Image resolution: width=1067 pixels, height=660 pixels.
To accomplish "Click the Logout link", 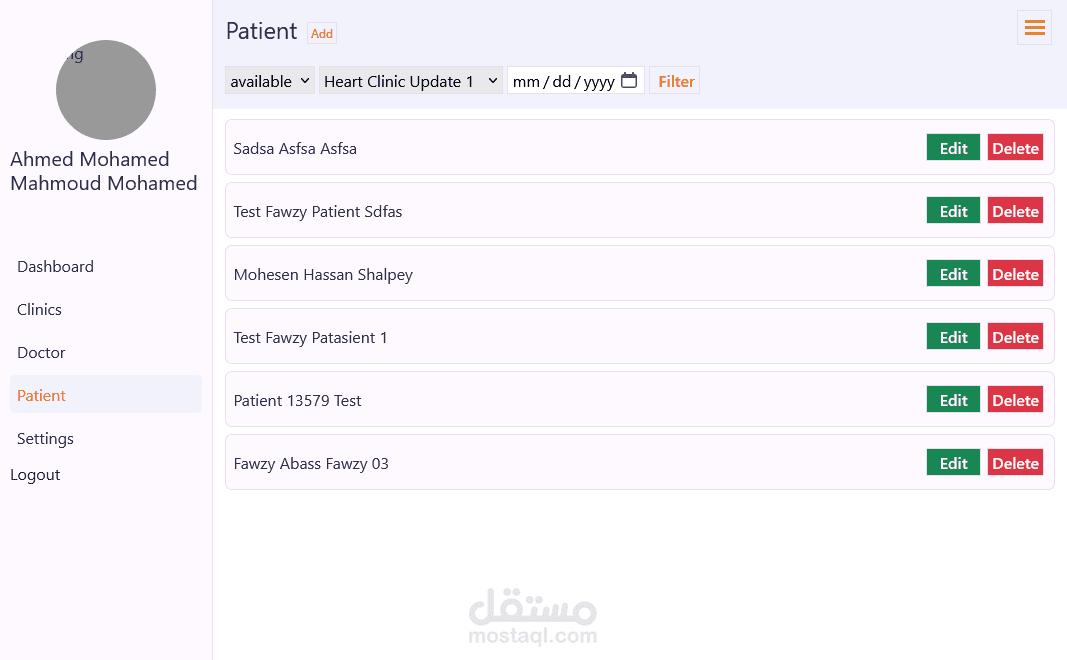I will (36, 475).
